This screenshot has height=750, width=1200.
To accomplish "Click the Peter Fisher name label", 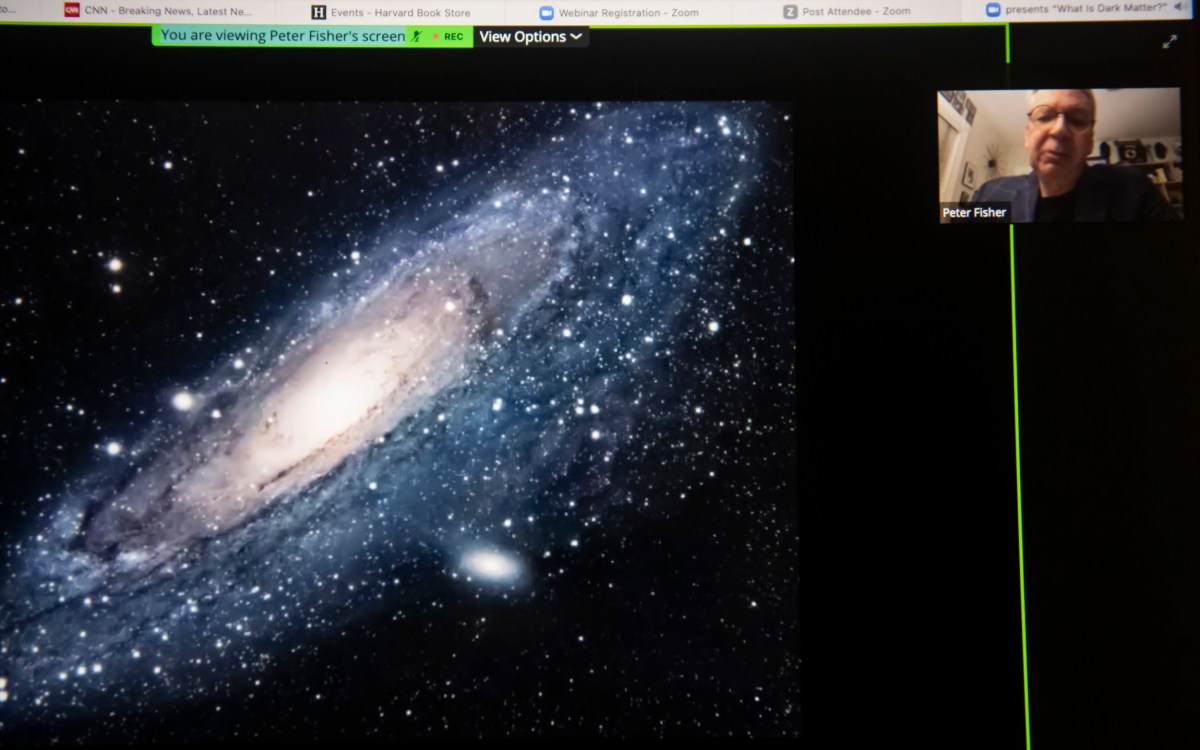I will tap(974, 213).
